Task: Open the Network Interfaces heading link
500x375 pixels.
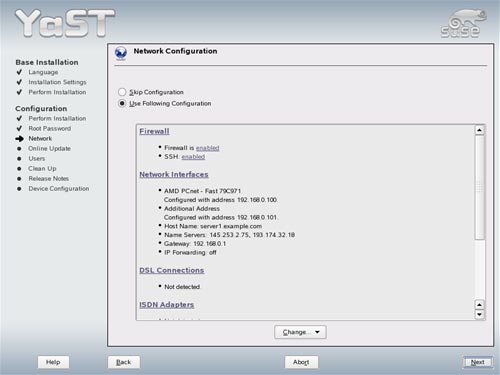Action: 174,174
